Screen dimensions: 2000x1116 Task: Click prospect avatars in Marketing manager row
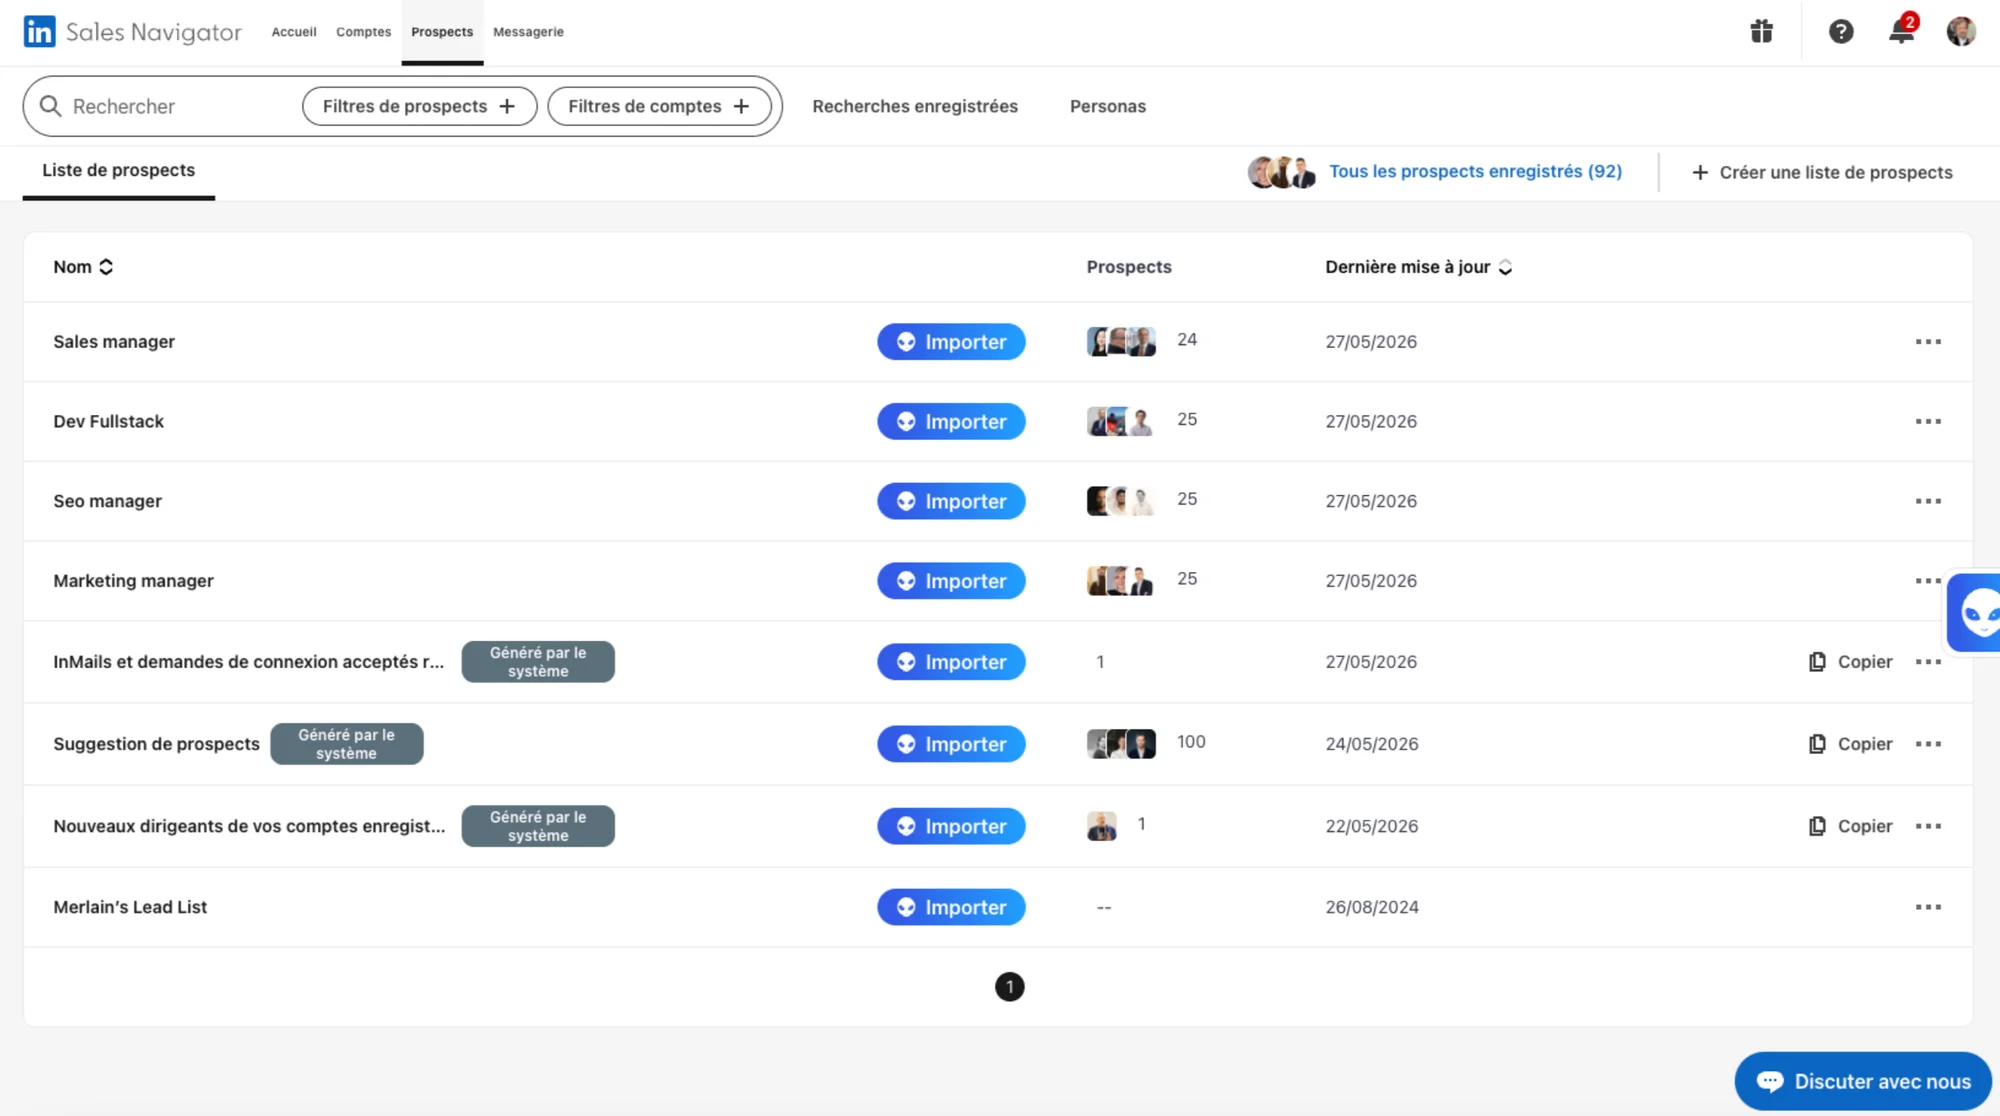click(1121, 581)
